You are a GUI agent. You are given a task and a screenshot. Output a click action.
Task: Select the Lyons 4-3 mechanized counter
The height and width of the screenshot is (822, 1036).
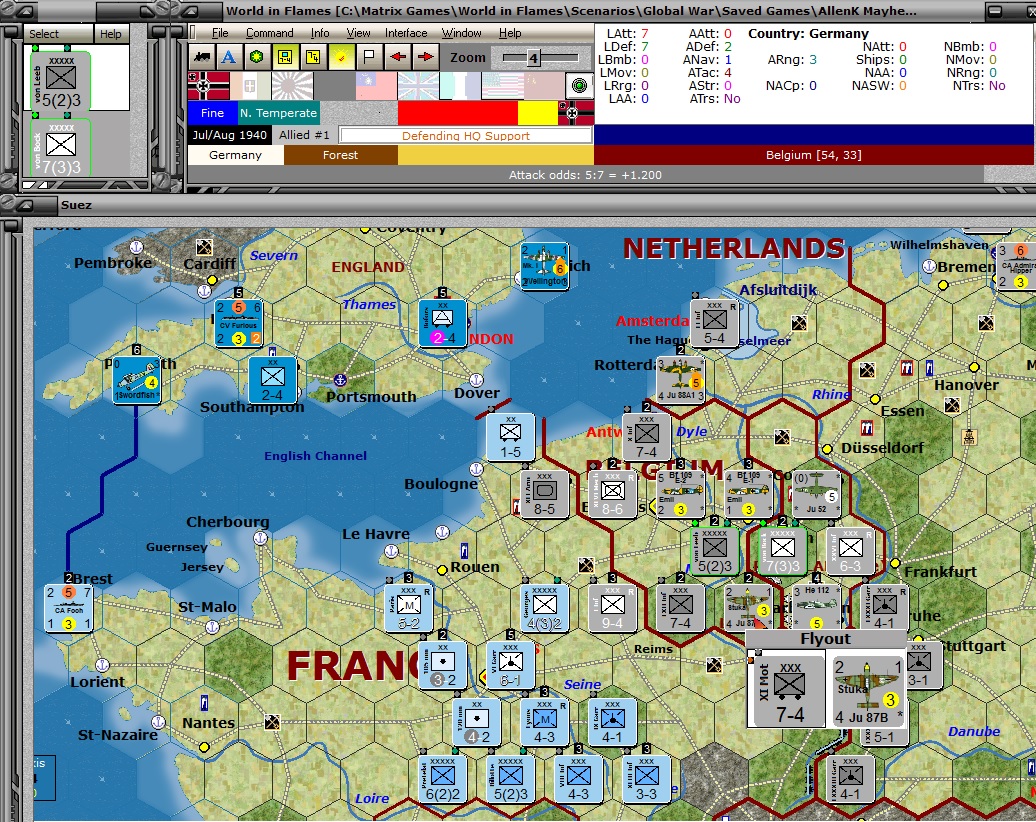coord(544,722)
